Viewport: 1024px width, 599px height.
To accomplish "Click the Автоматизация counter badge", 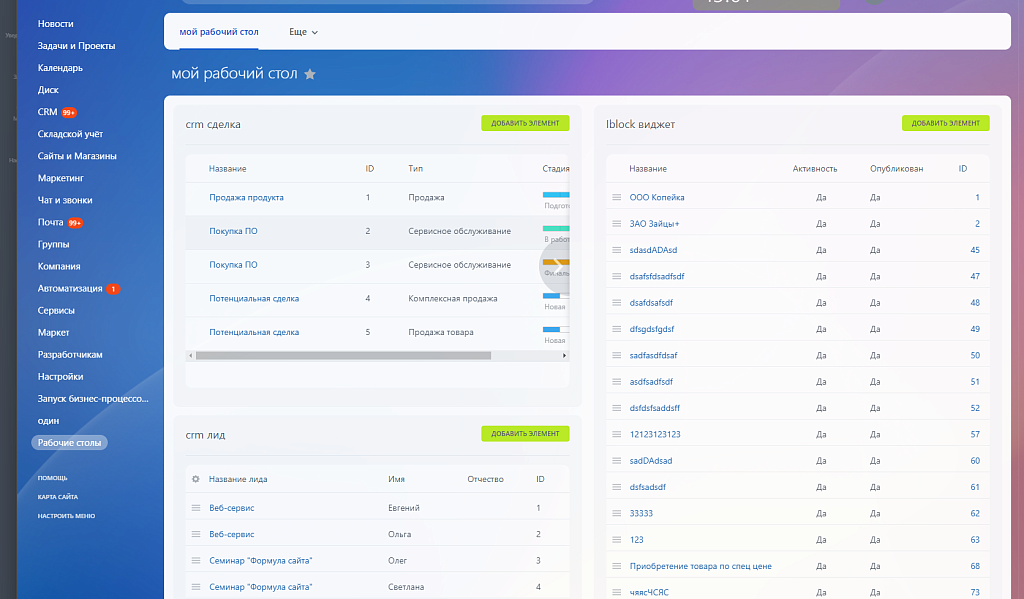I will click(x=113, y=289).
